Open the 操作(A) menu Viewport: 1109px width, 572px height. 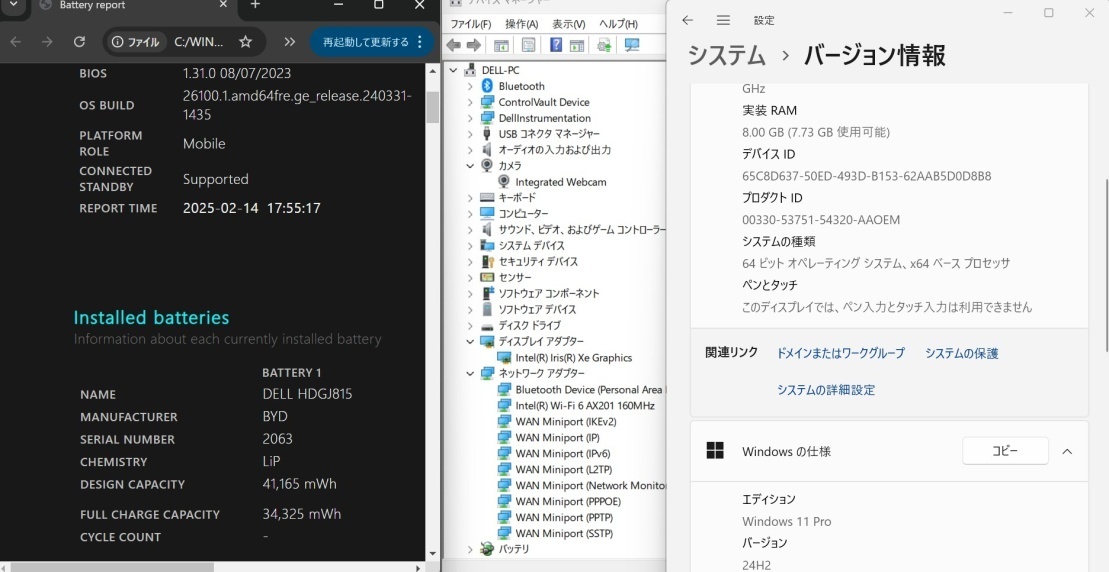tap(521, 24)
